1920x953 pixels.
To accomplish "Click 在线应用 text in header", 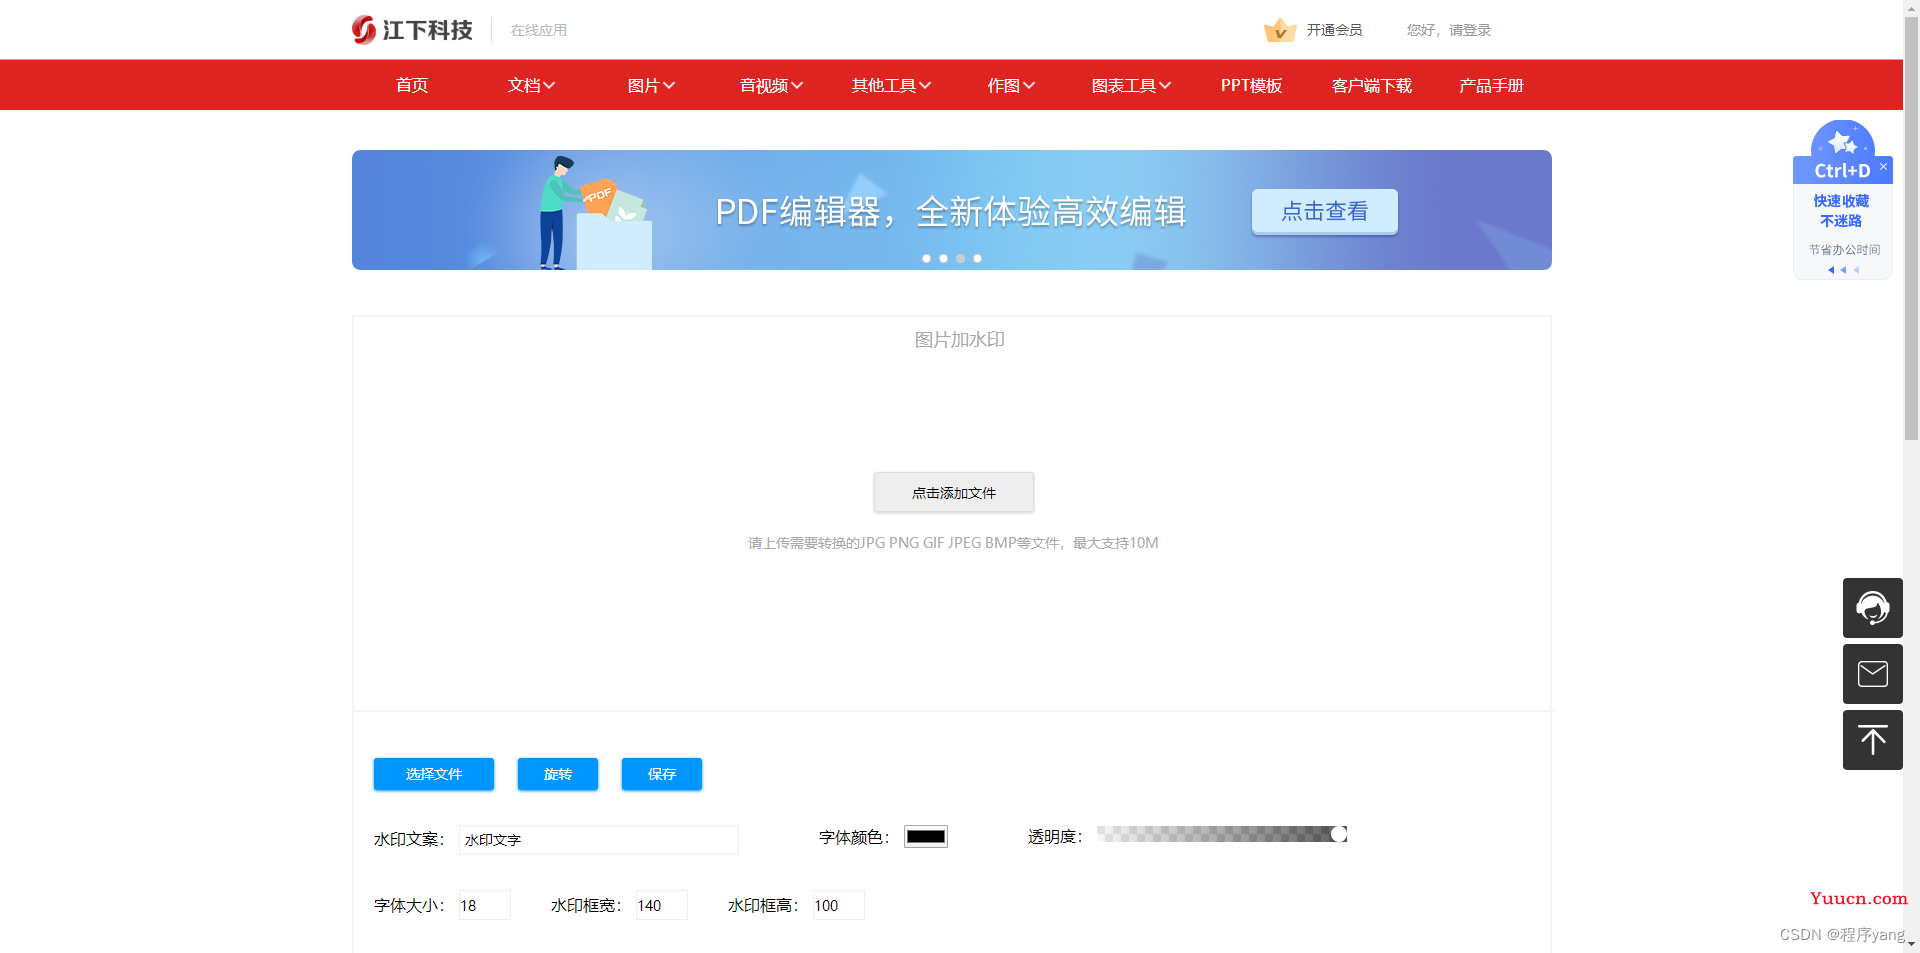I will [539, 30].
